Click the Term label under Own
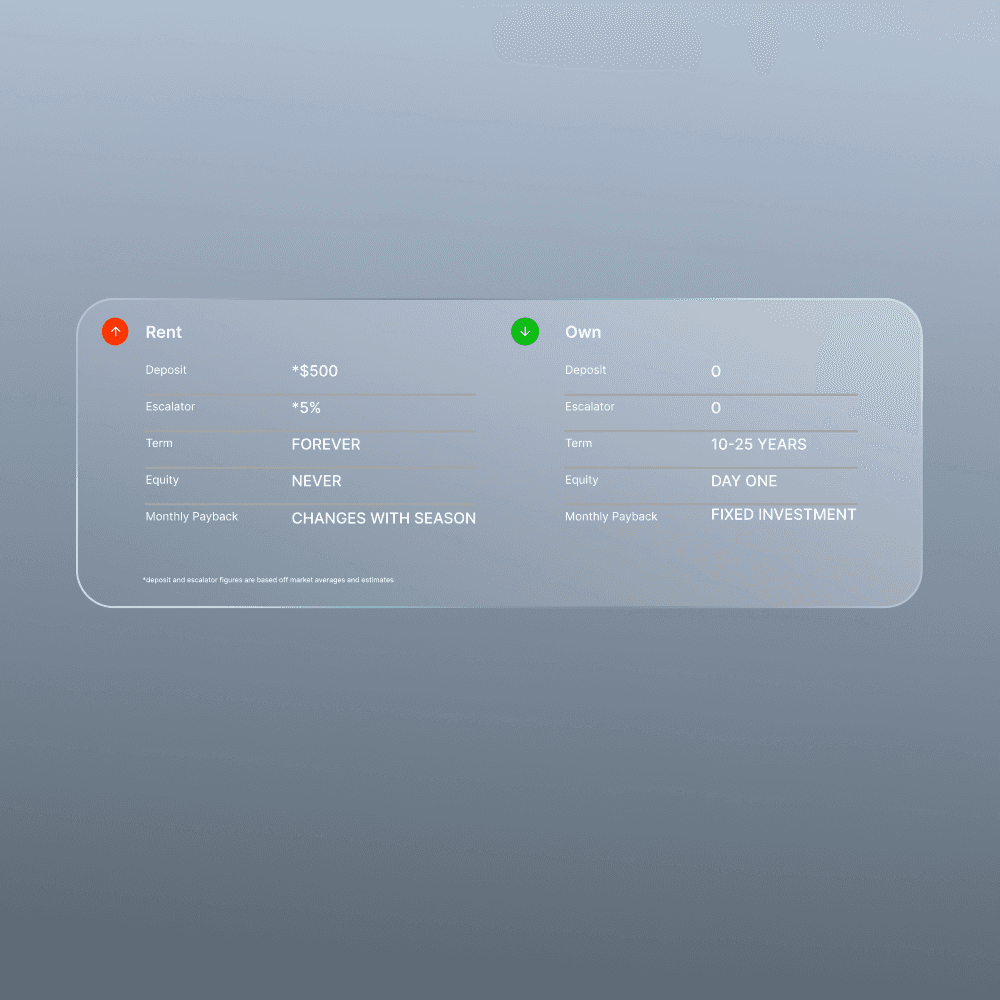Viewport: 1000px width, 1000px height. click(578, 443)
